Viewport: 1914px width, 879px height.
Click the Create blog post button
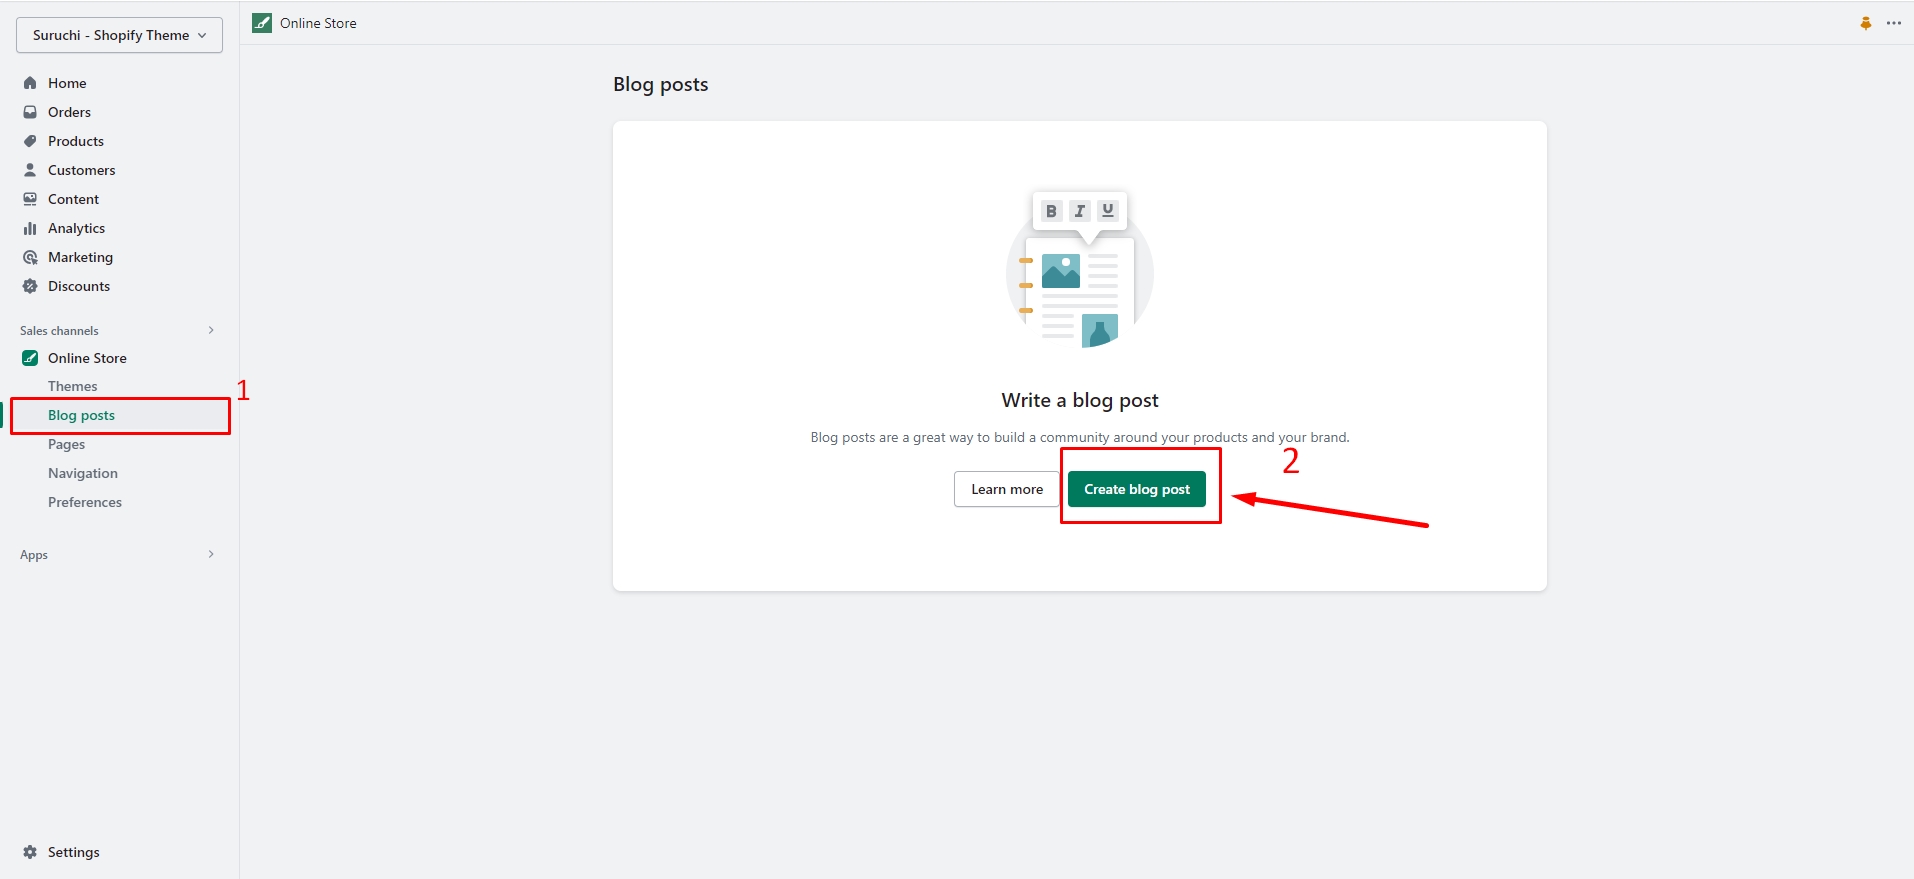(x=1137, y=489)
